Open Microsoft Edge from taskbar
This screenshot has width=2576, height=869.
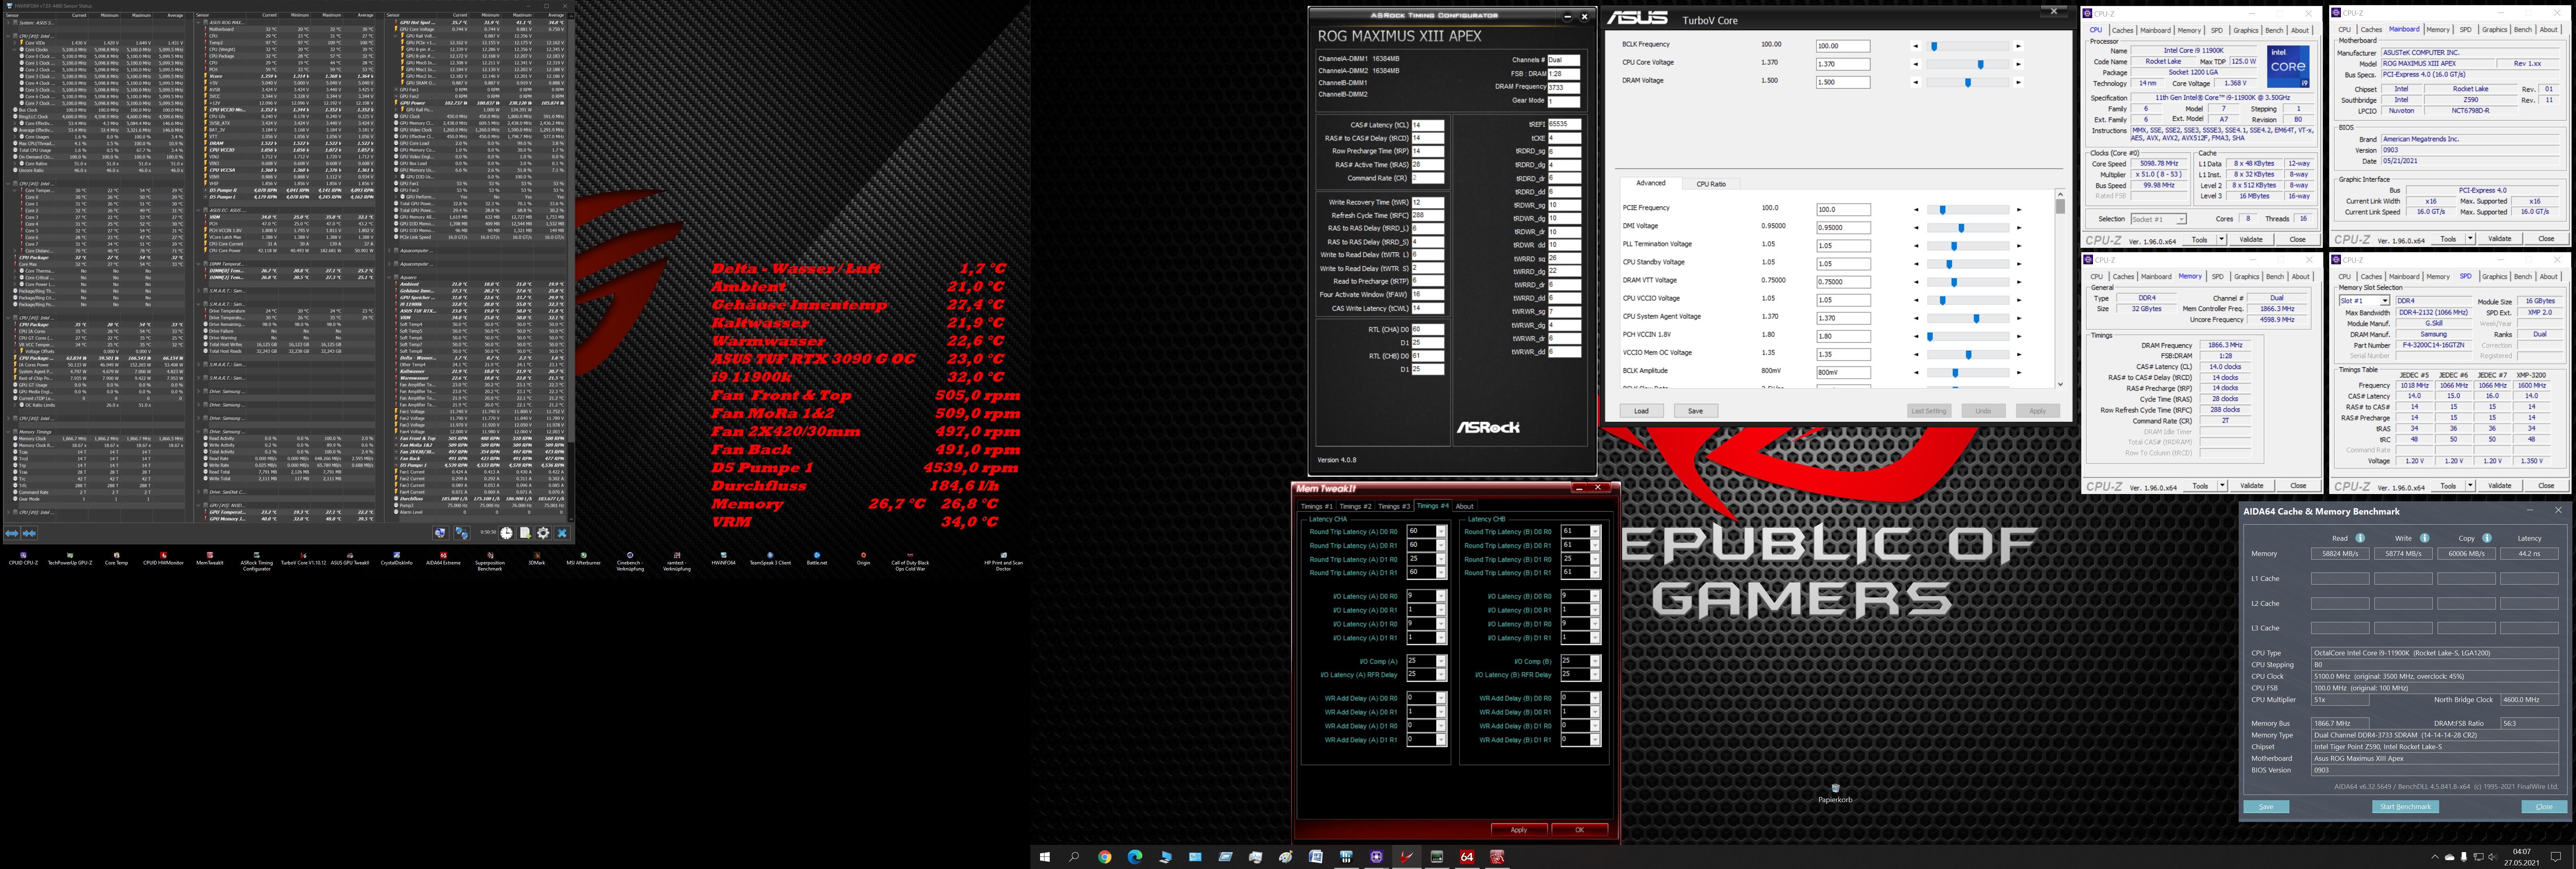click(1135, 857)
